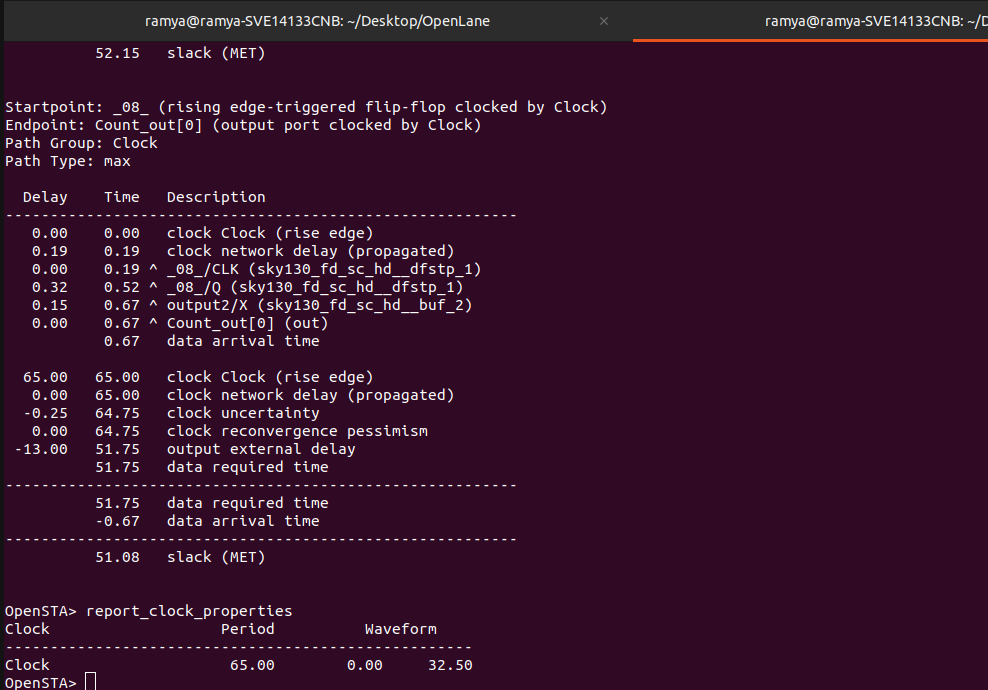988x690 pixels.
Task: Select the Clock period value 65.00
Action: 252,664
